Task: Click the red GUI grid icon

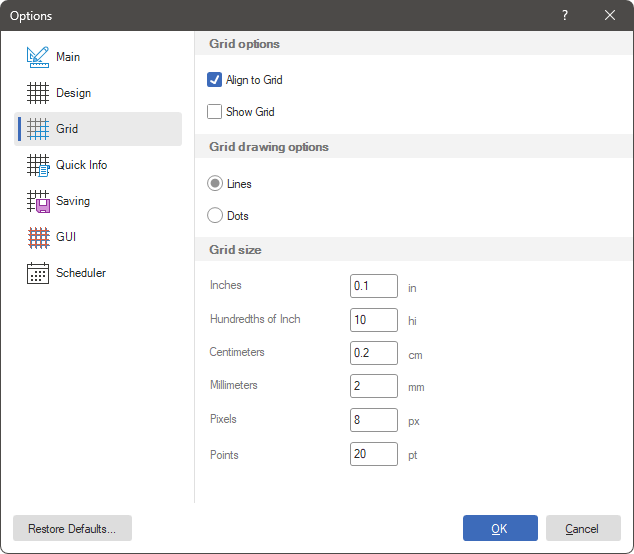Action: click(38, 237)
